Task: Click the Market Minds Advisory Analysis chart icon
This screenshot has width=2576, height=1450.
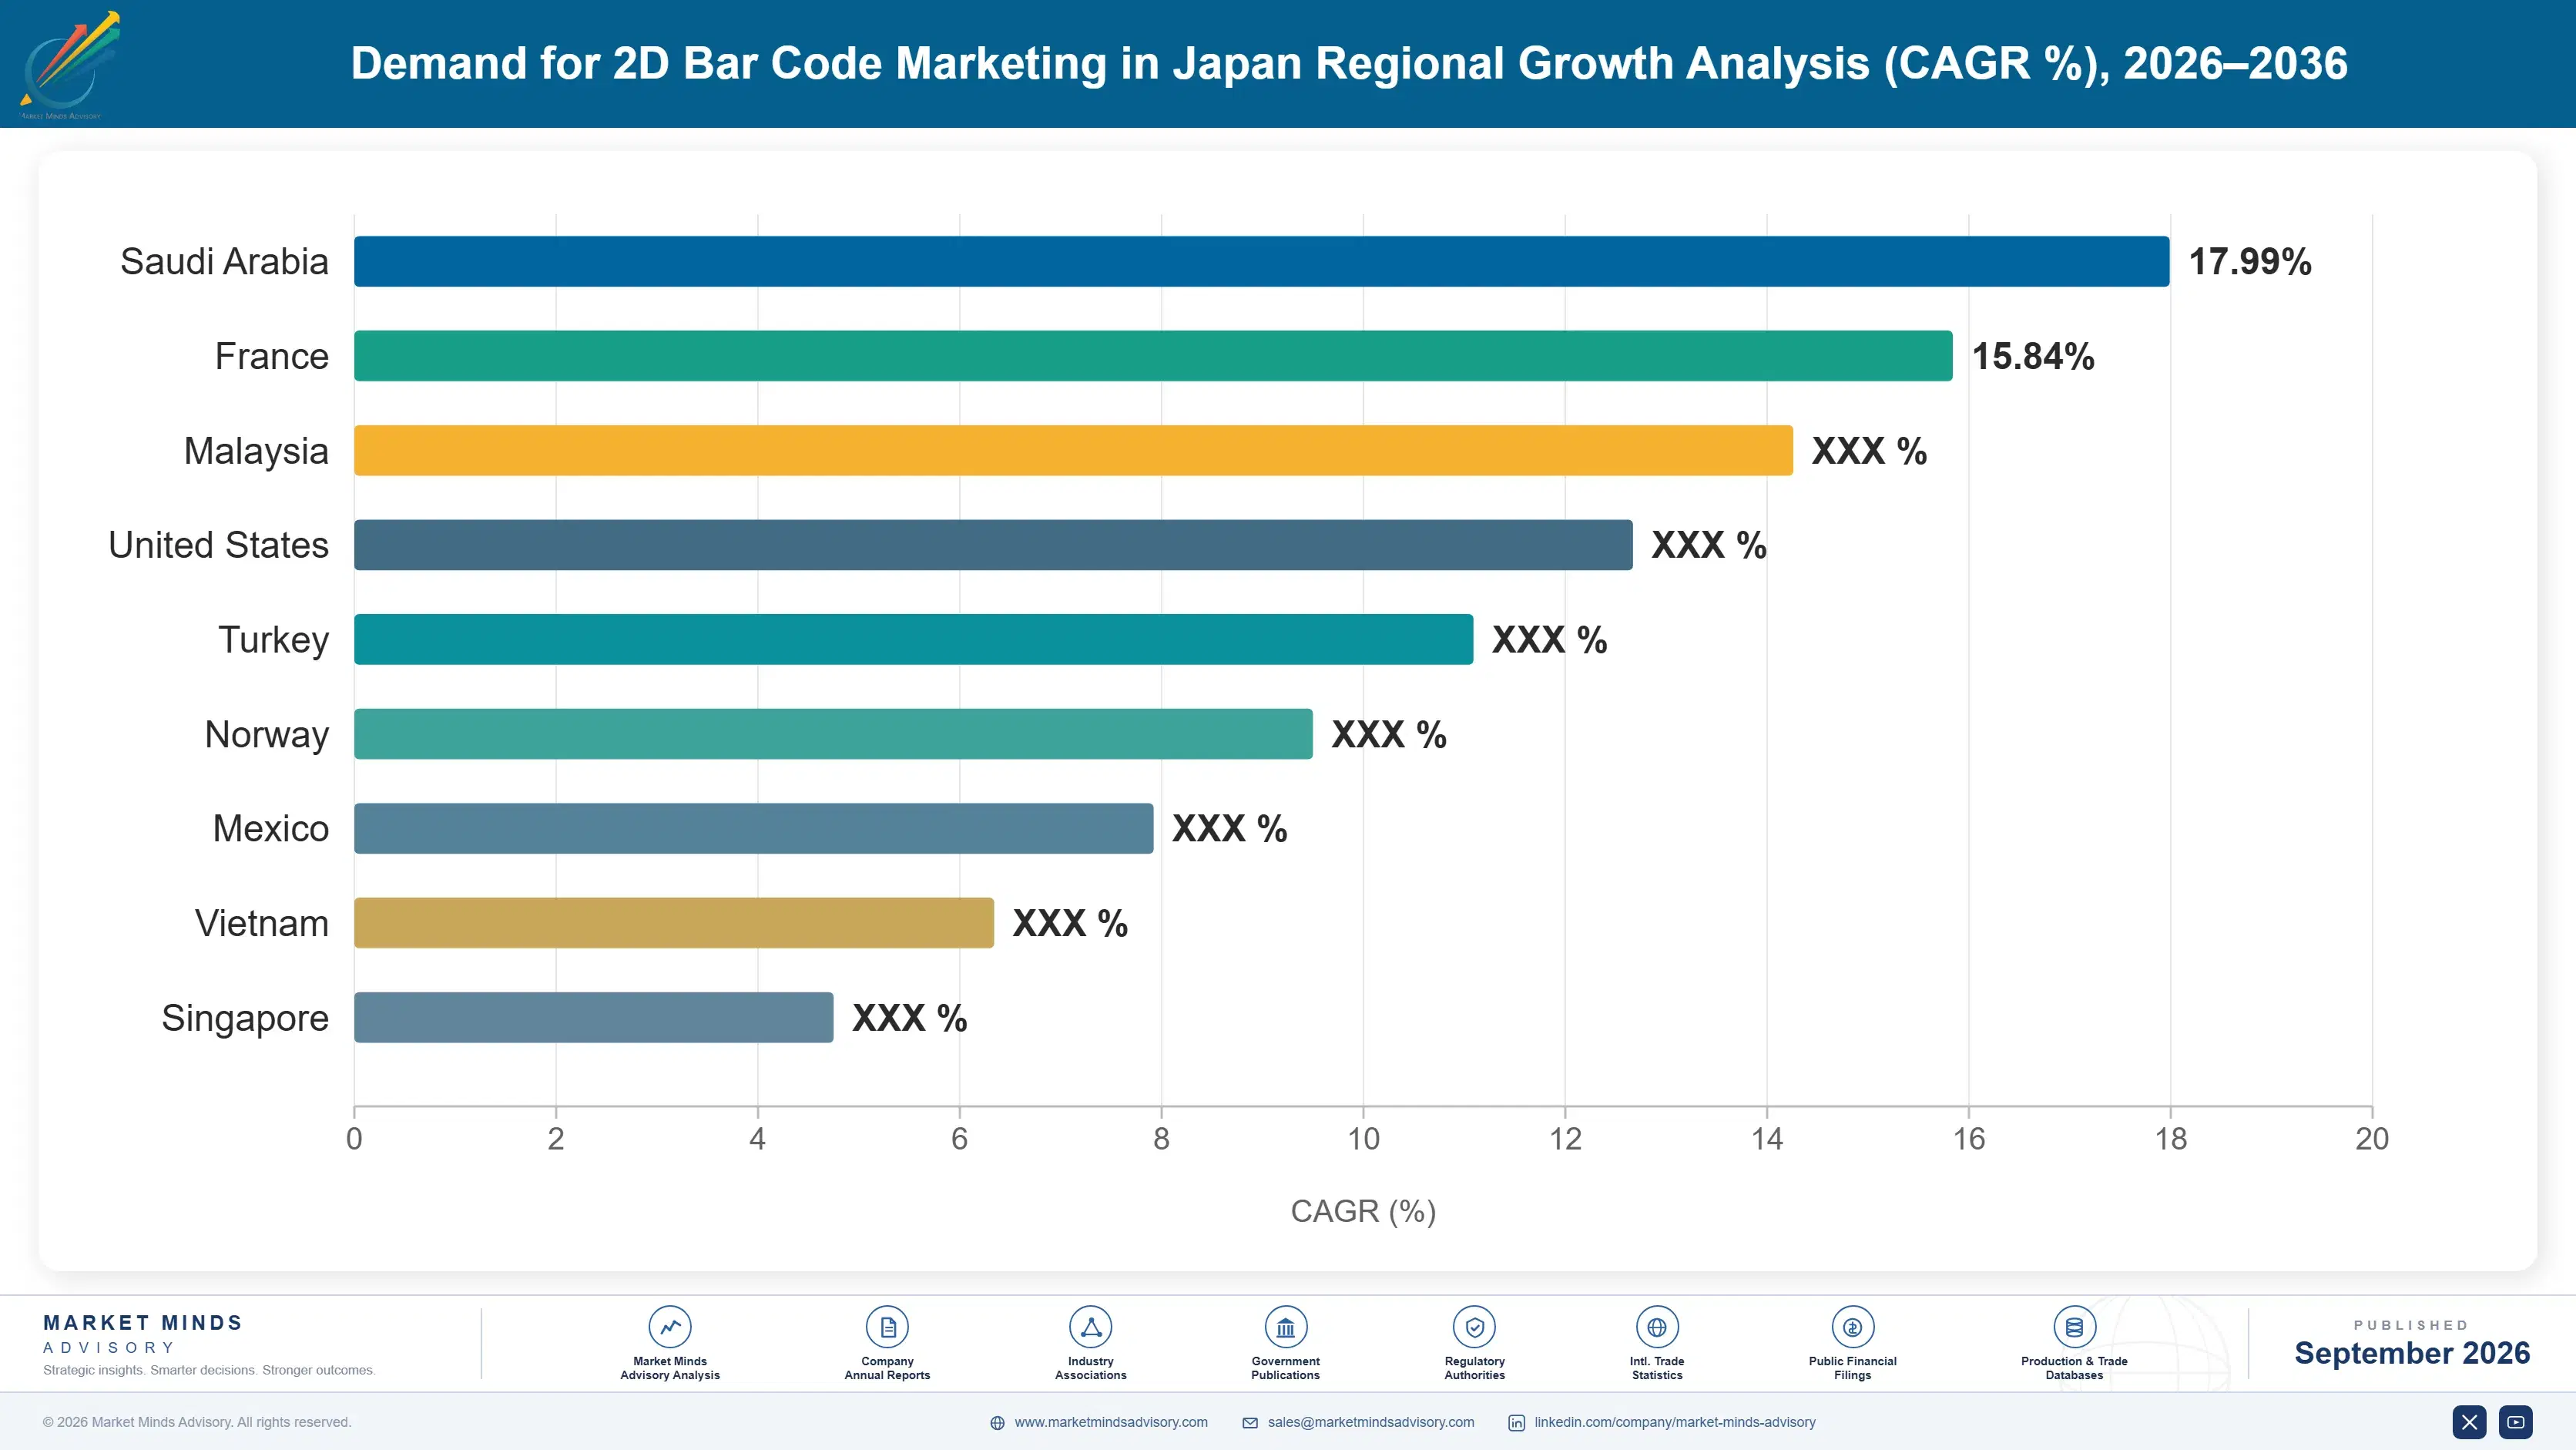Action: (670, 1327)
